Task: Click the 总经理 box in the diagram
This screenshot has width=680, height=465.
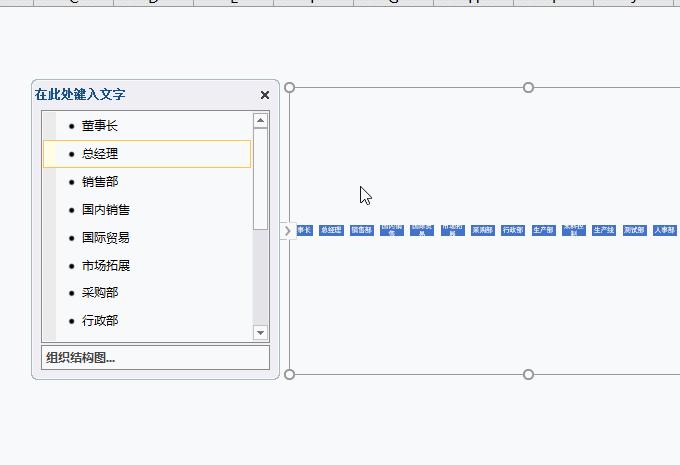Action: tap(331, 230)
